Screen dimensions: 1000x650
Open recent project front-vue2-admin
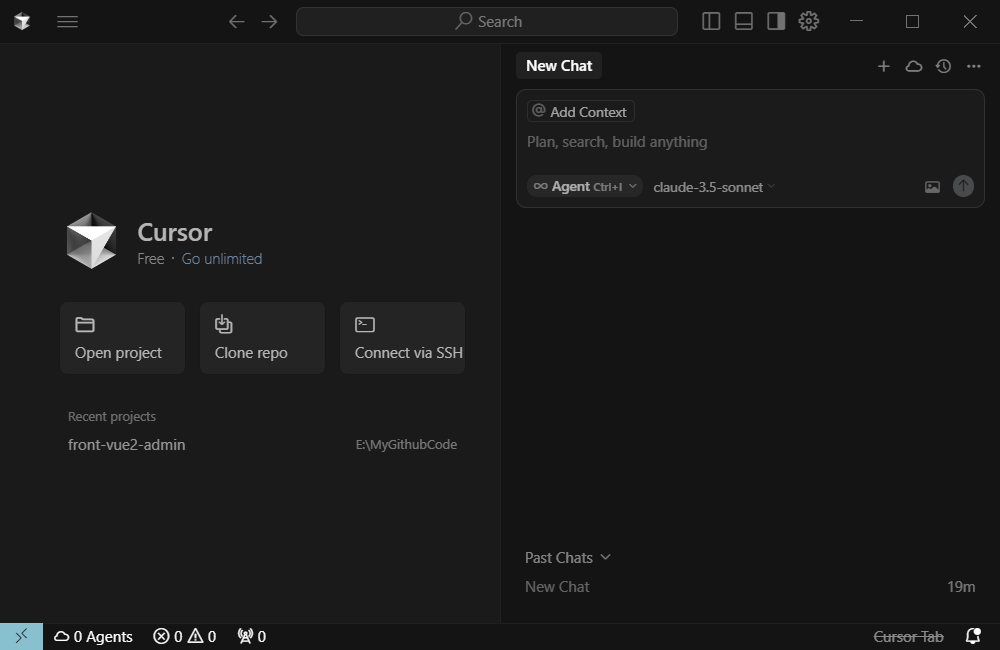(127, 445)
